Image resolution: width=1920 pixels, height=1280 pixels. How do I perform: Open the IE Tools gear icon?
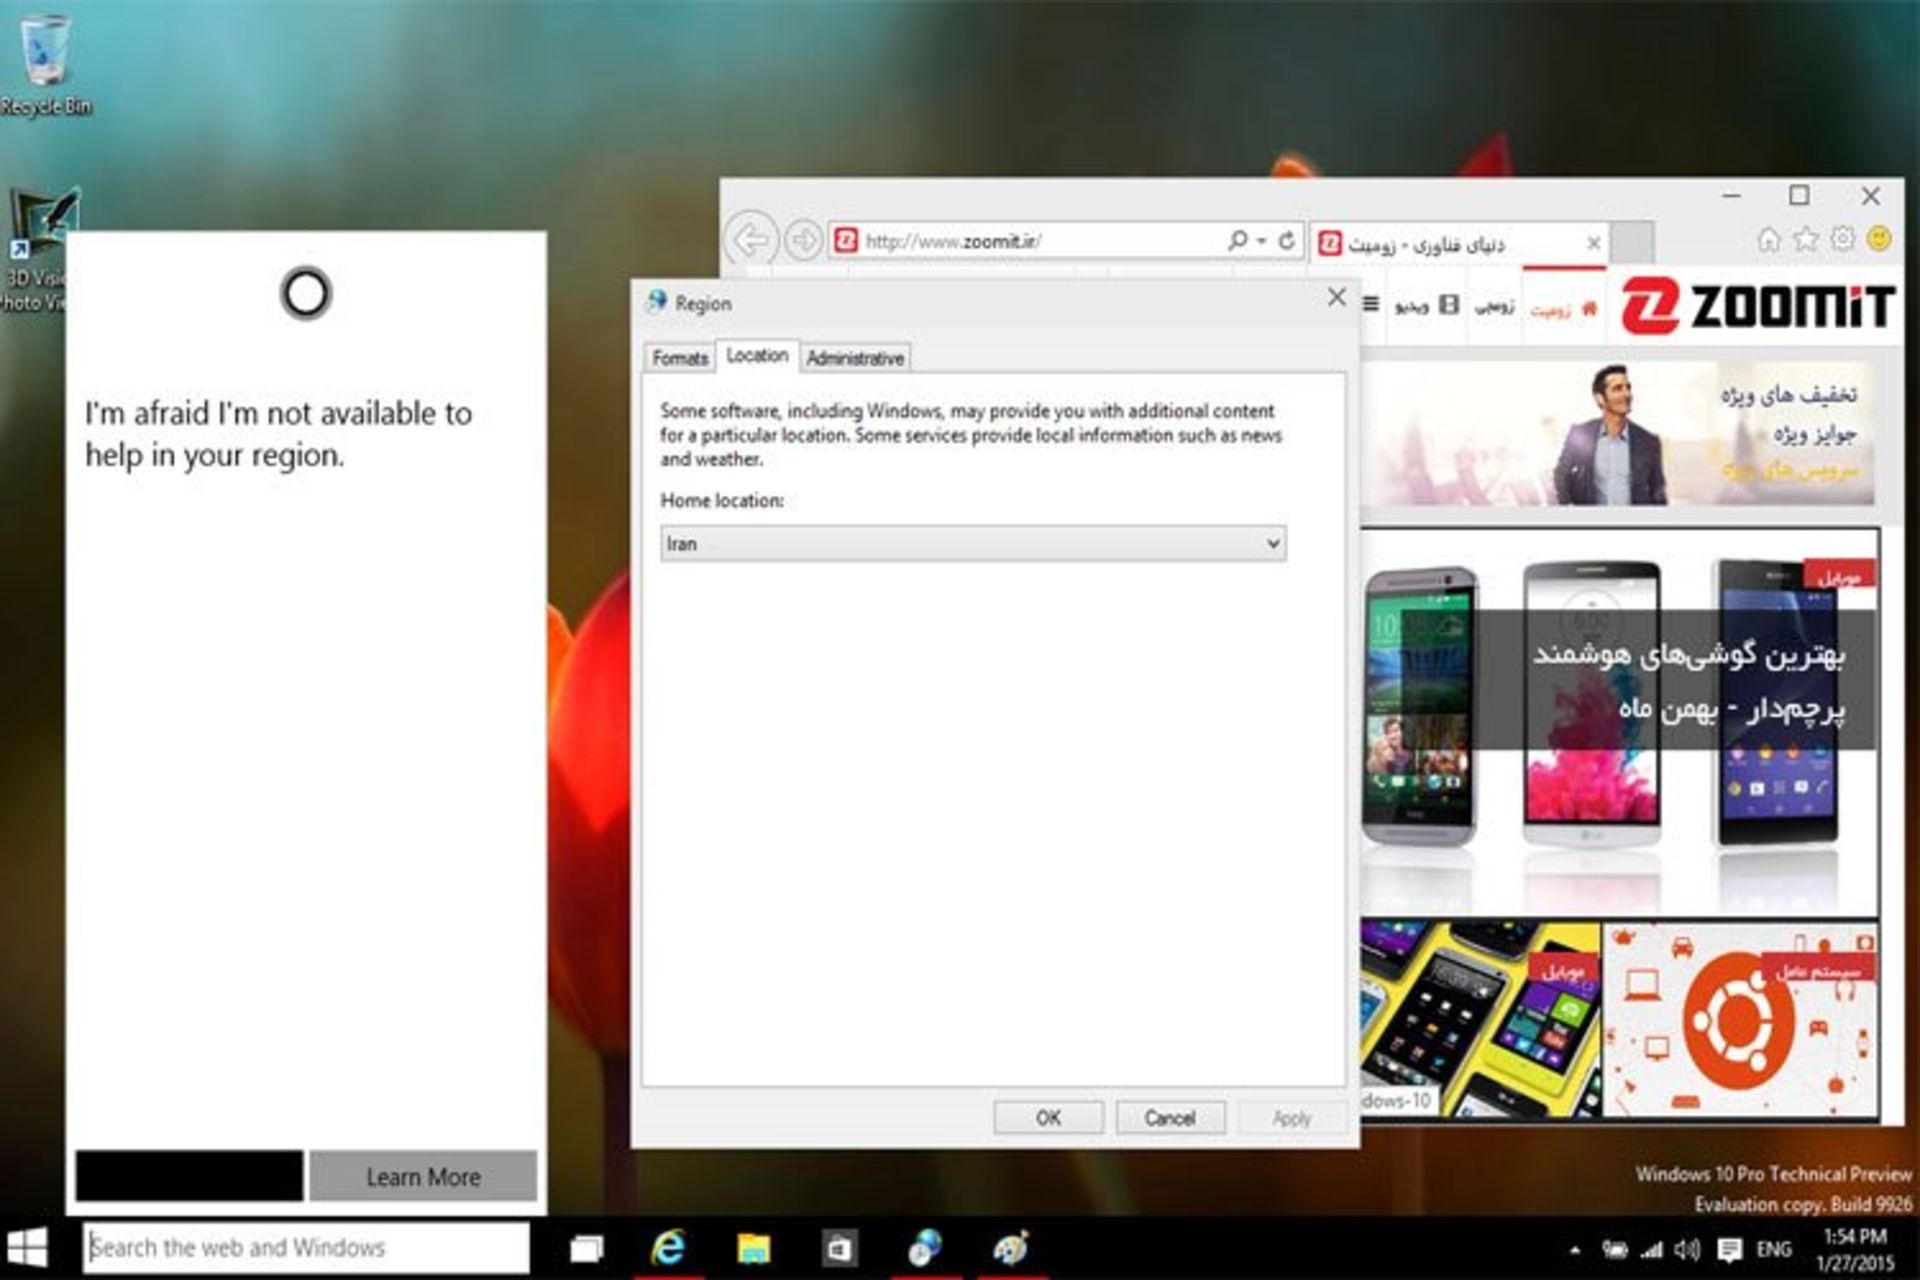pyautogui.click(x=1842, y=239)
